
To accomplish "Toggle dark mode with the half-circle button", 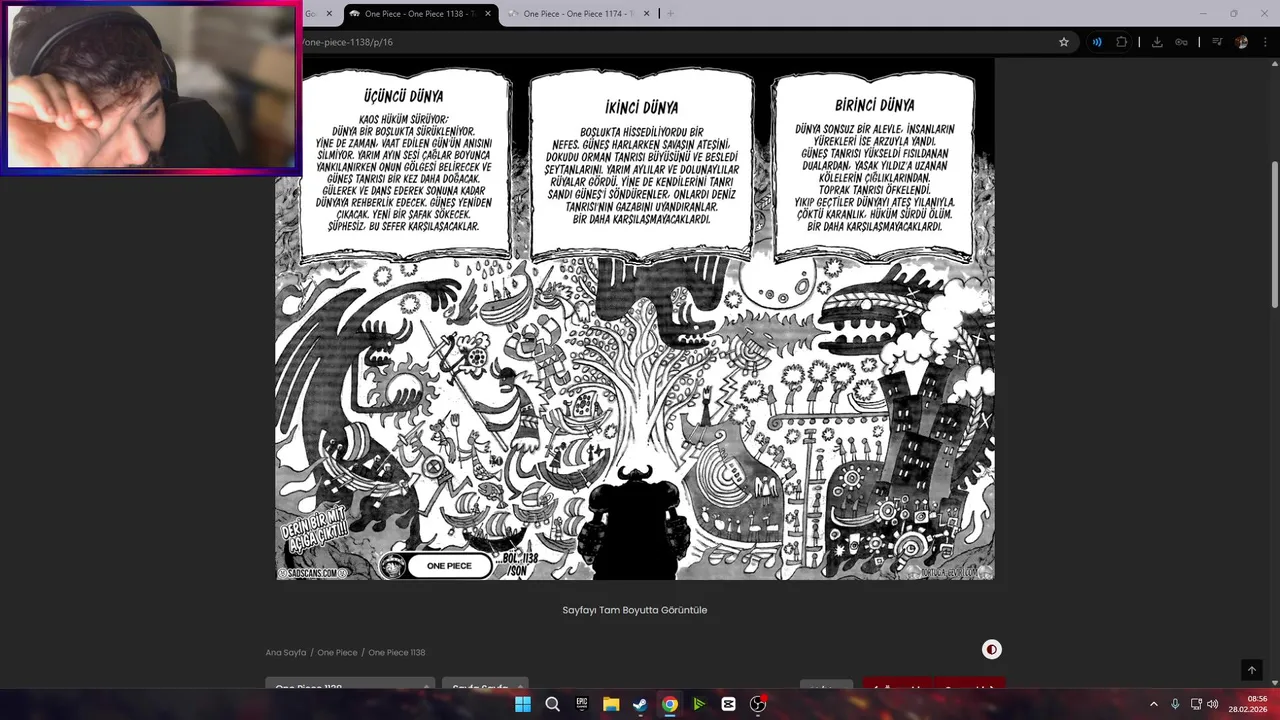I will [991, 649].
